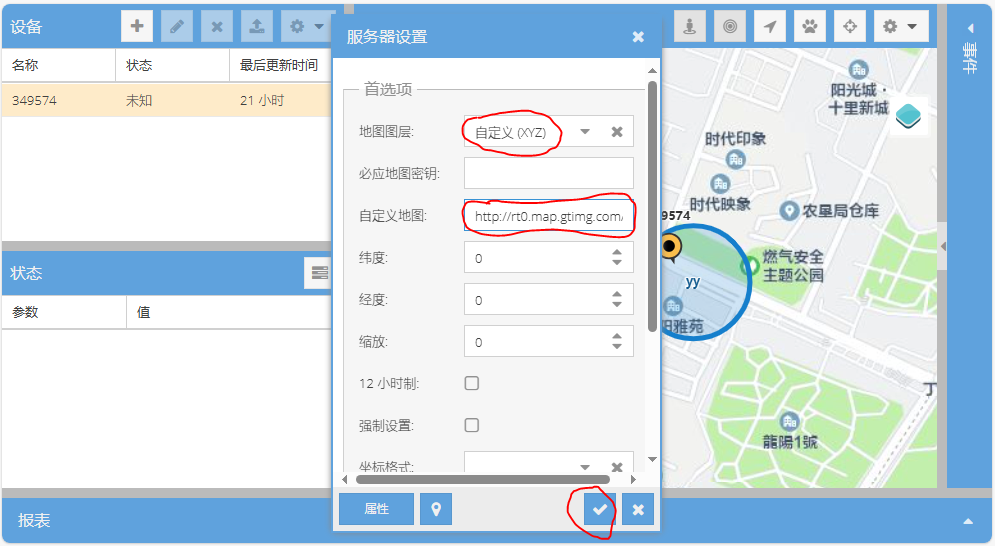Viewport: 995px width, 546px height.
Task: Toggle the street view person icon on map toolbar
Action: [690, 27]
